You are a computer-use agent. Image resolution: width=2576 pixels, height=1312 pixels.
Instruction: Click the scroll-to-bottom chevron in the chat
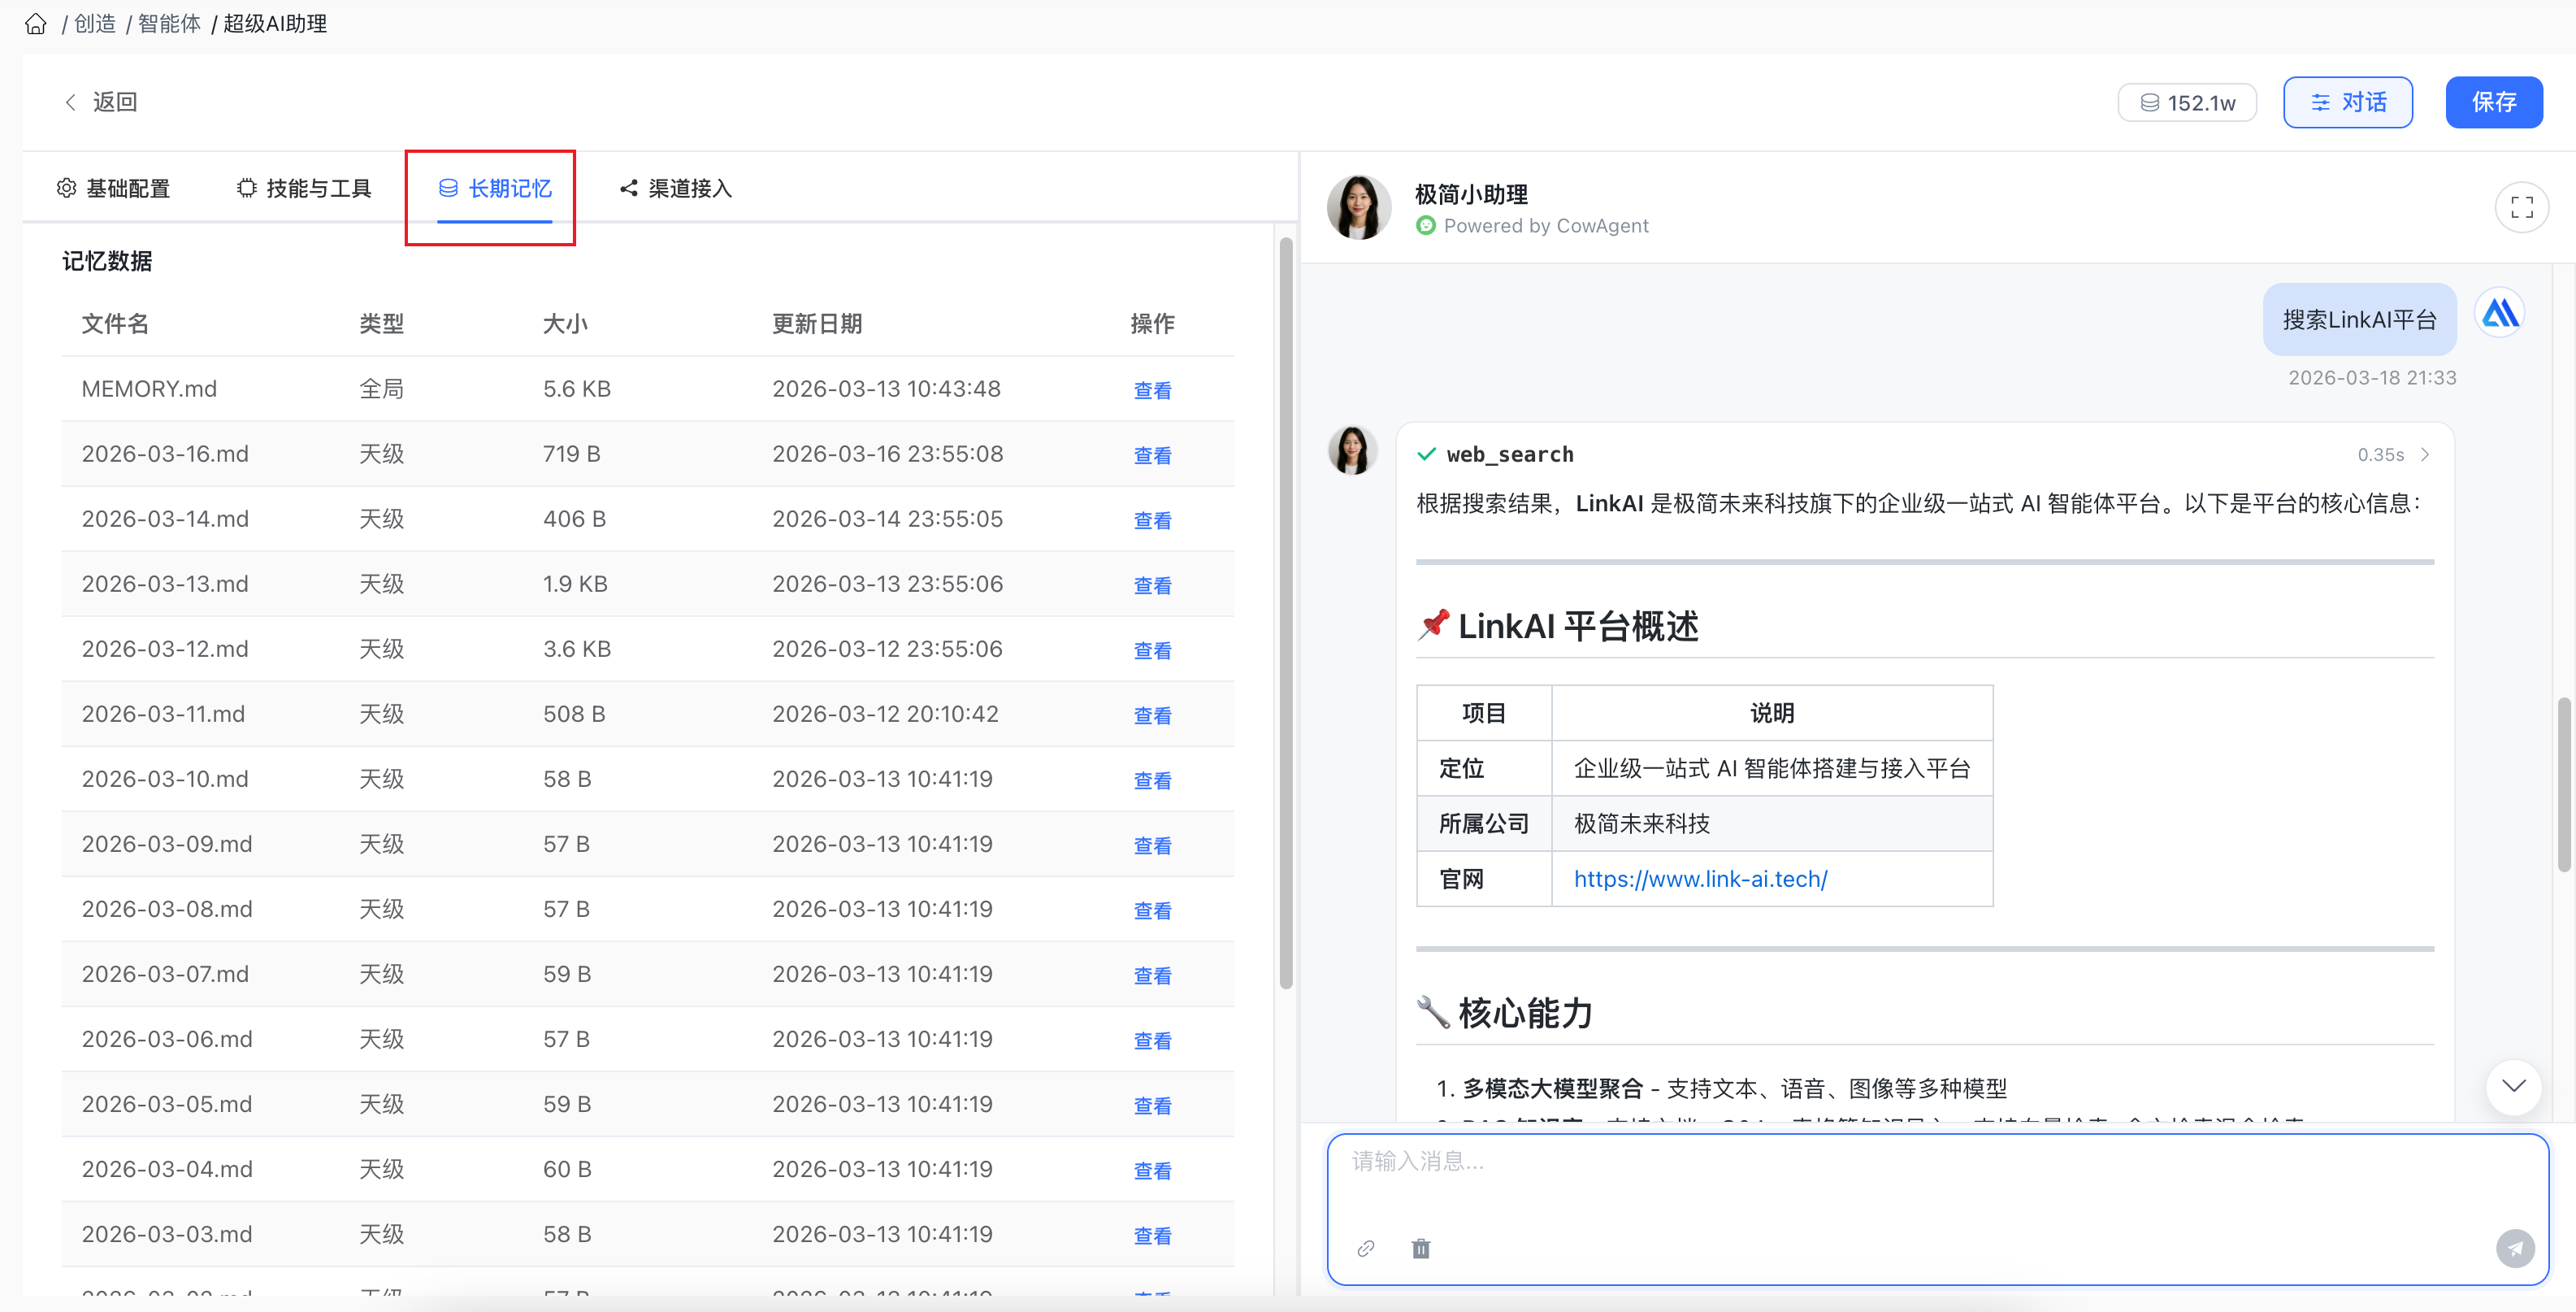coord(2513,1087)
